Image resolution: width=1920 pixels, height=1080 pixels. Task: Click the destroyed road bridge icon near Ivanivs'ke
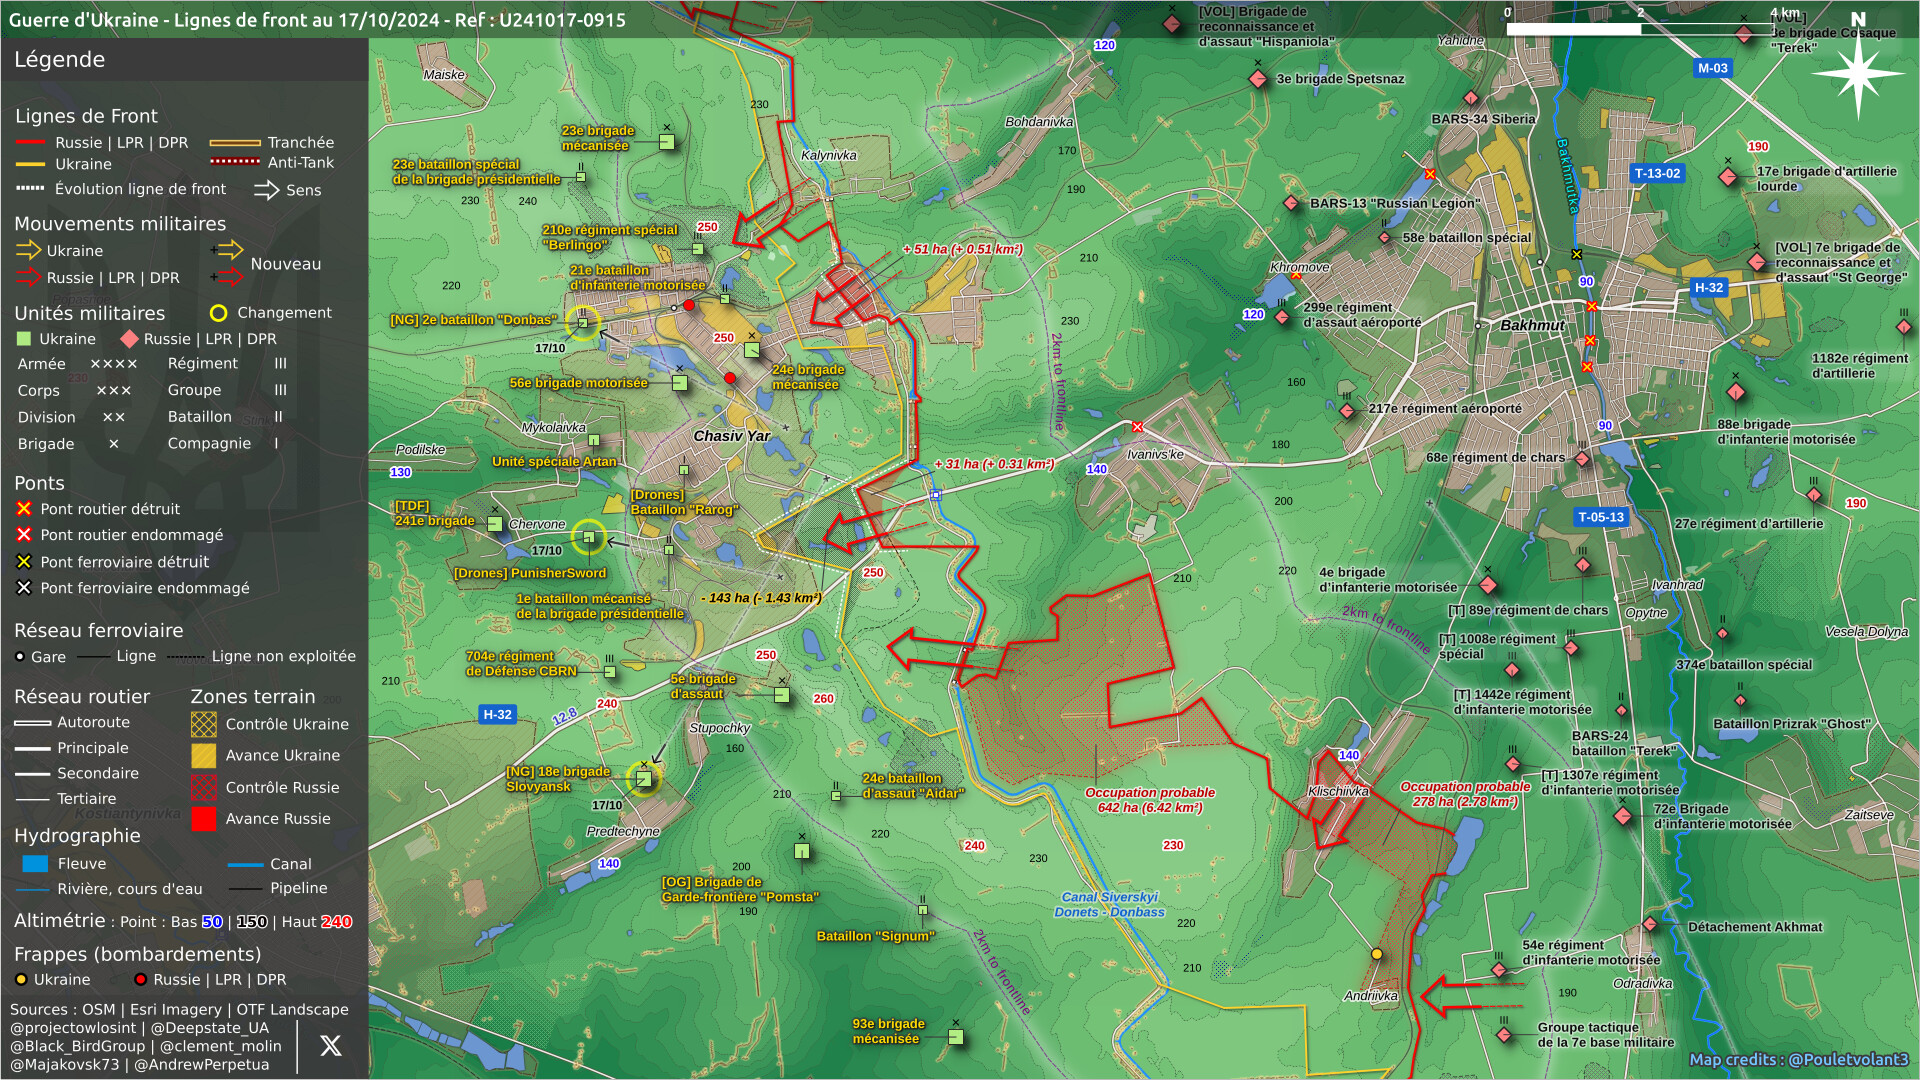tap(1137, 427)
